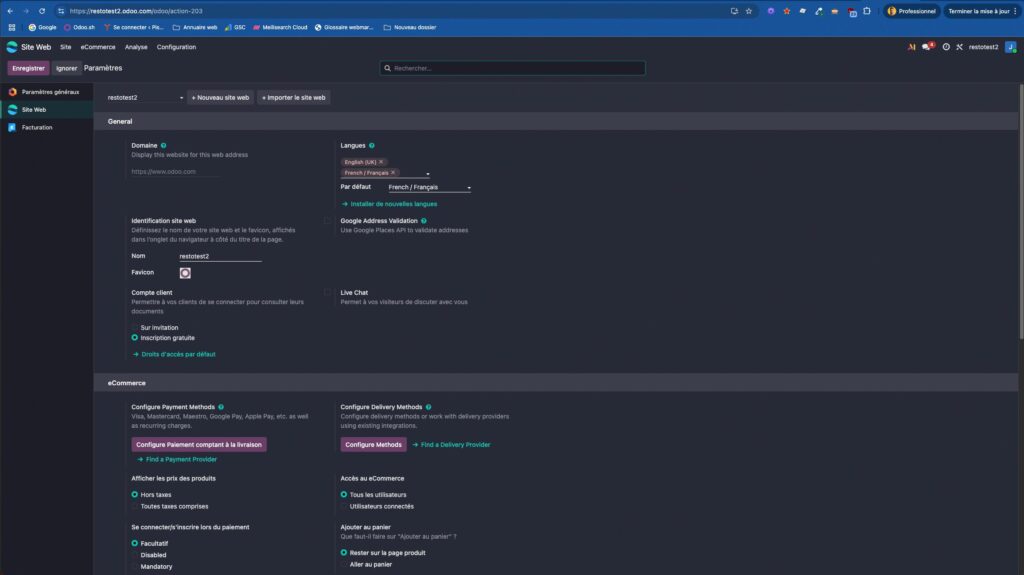Viewport: 1024px width, 575px height.
Task: Open Facturation settings in the sidebar
Action: pos(46,127)
